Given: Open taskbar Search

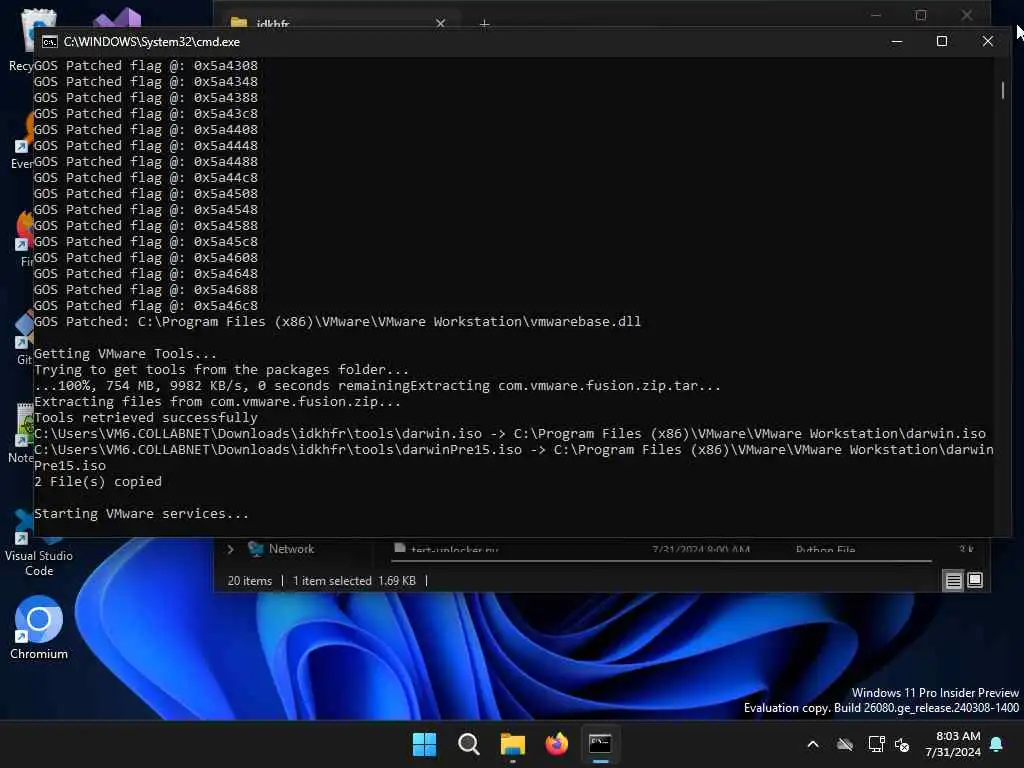Looking at the screenshot, I should click(468, 744).
